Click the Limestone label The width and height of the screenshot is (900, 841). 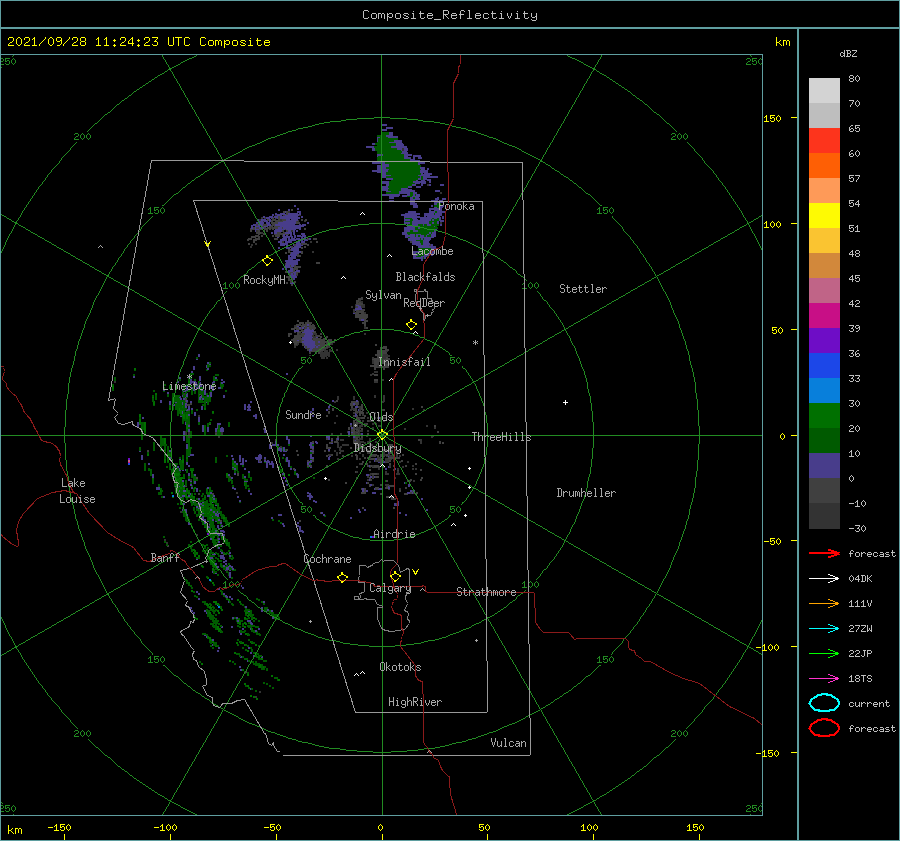coord(189,386)
